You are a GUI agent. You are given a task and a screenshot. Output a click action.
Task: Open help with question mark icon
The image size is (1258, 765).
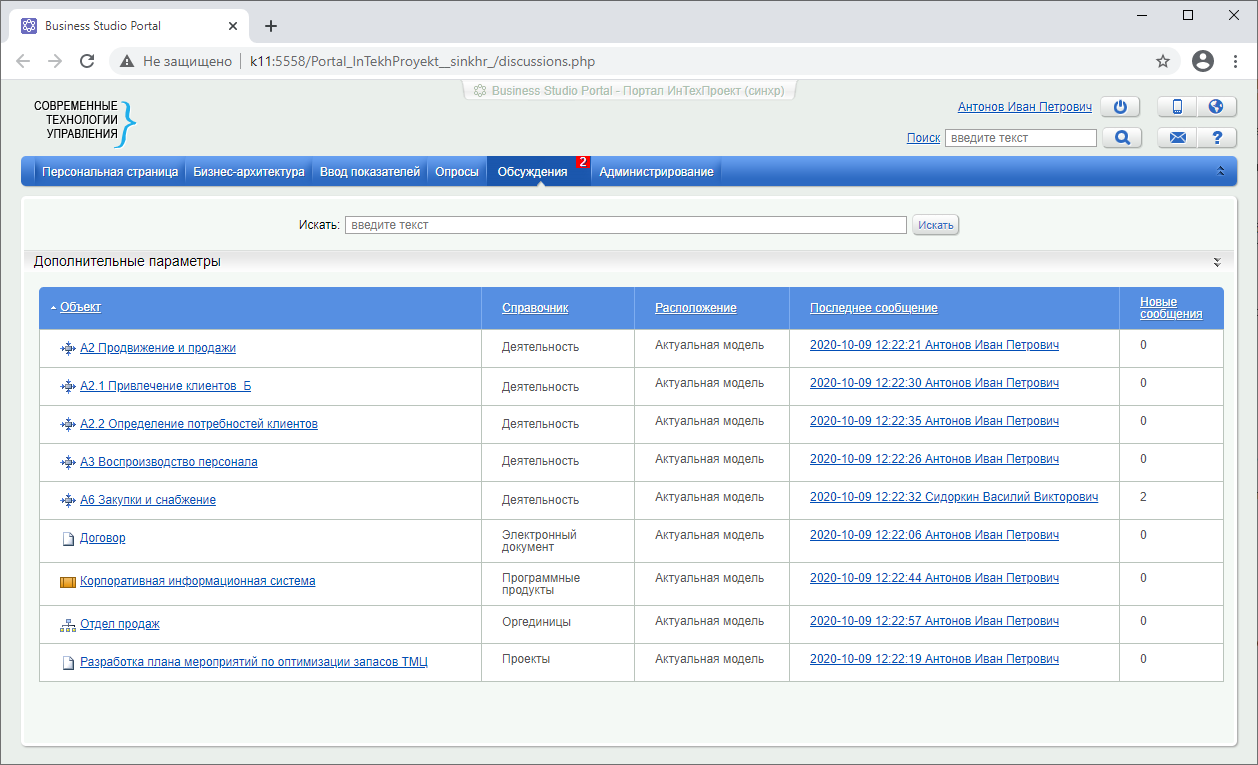1216,138
